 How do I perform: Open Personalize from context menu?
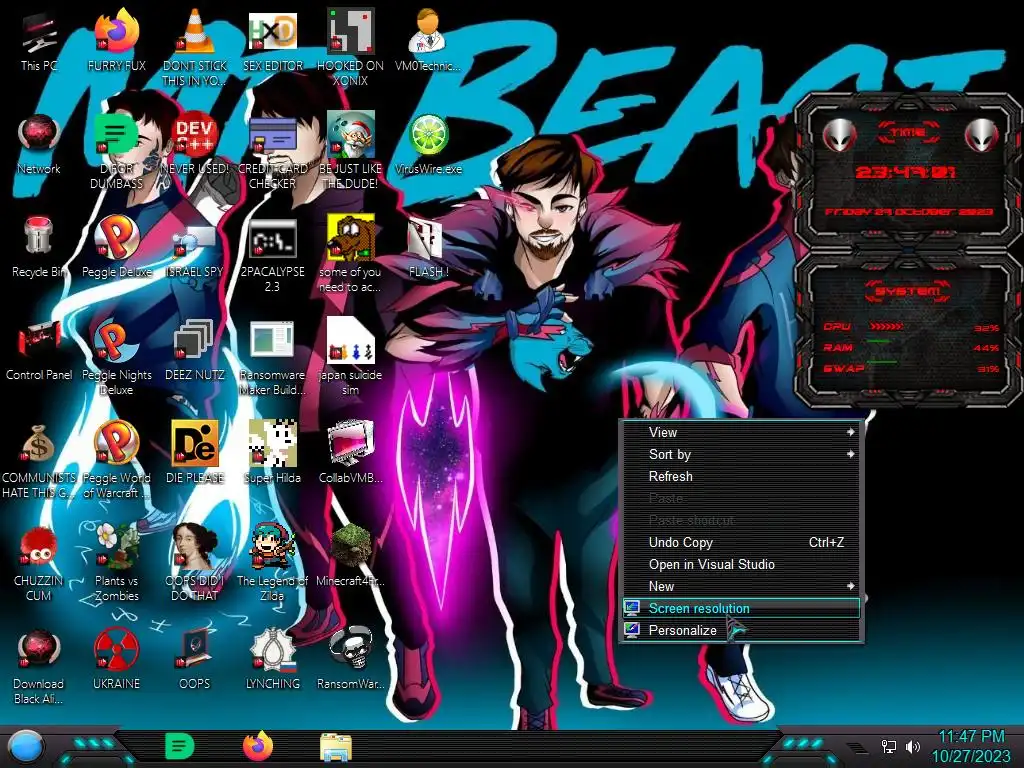pyautogui.click(x=741, y=630)
